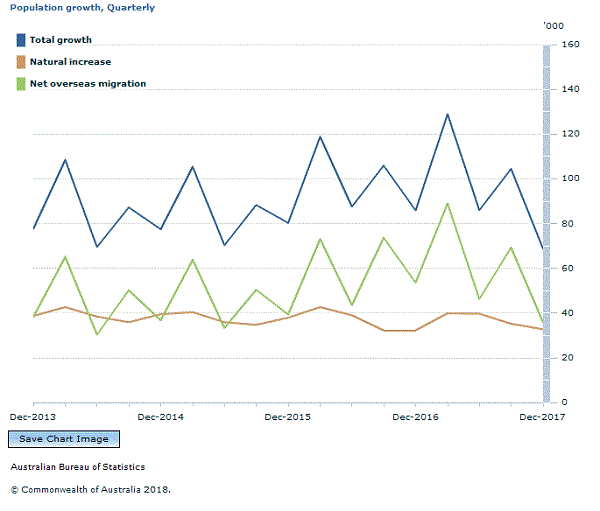Select the Total growth legend label

(61, 40)
